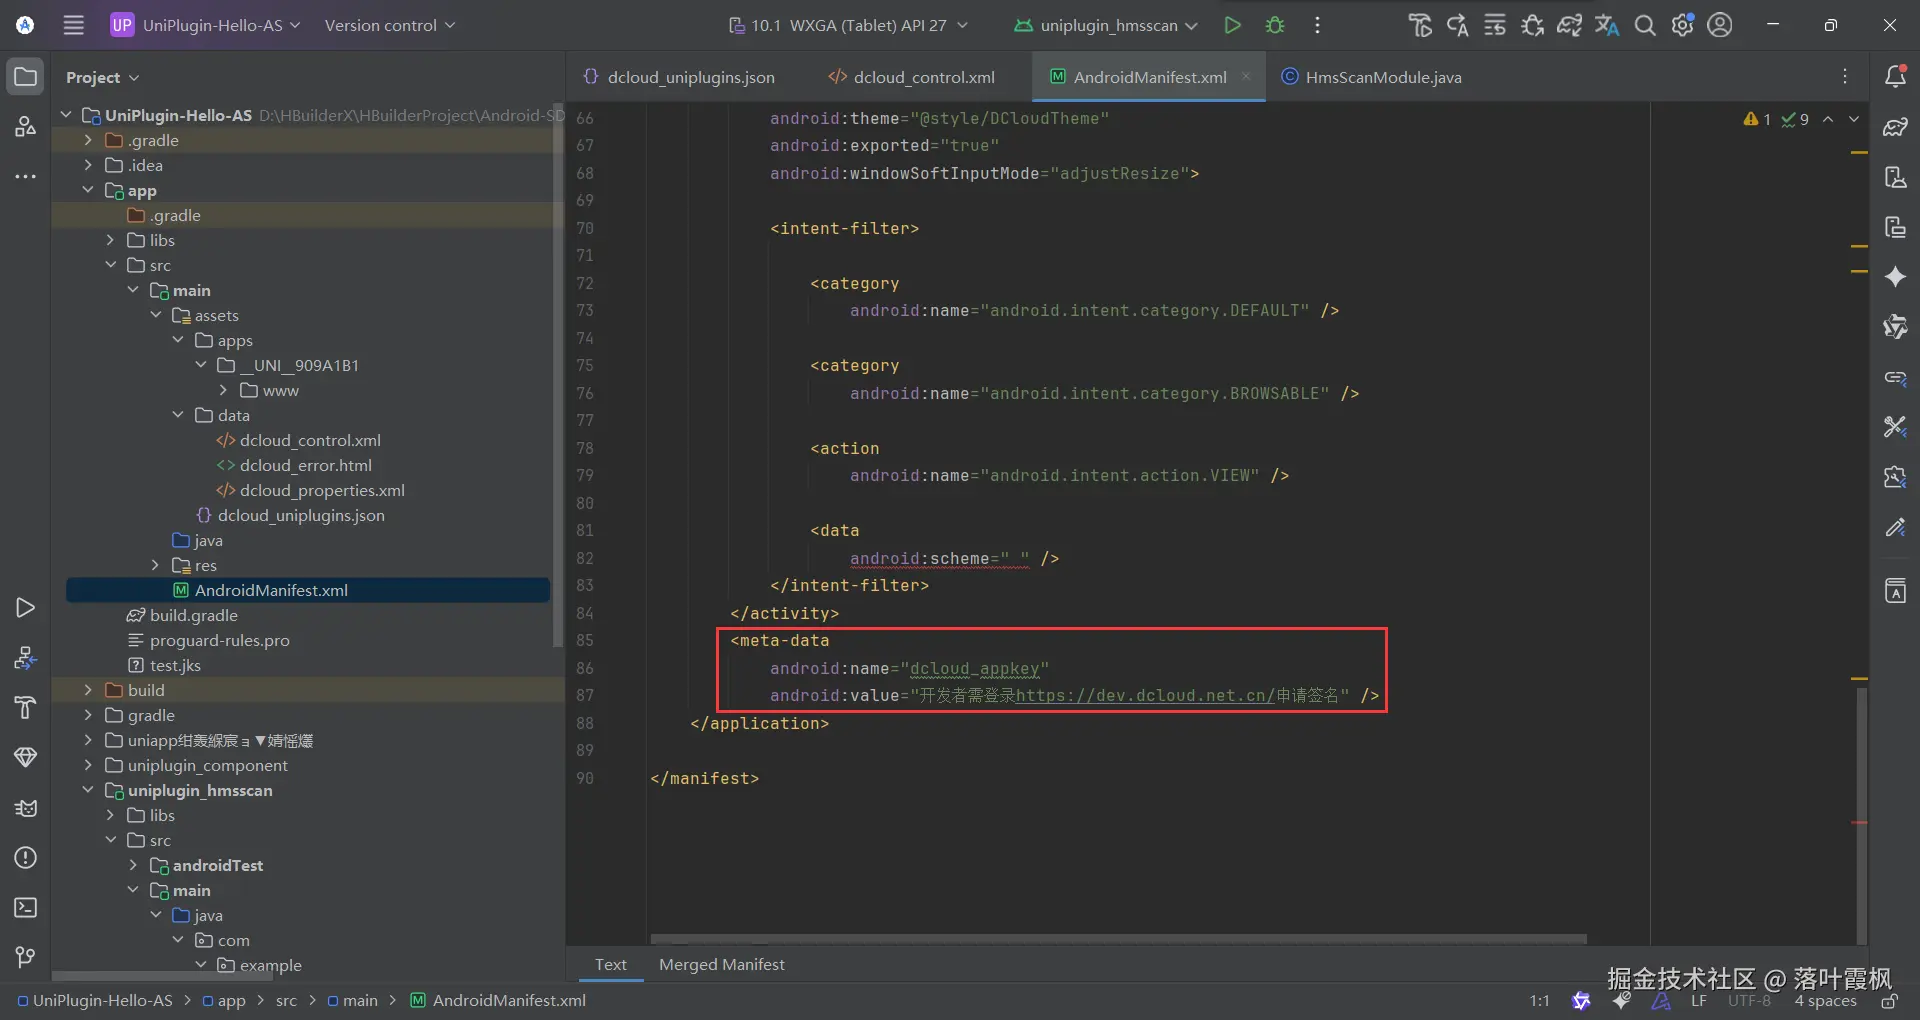The image size is (1920, 1020).
Task: Open the Git version control tool window
Action: 26,958
